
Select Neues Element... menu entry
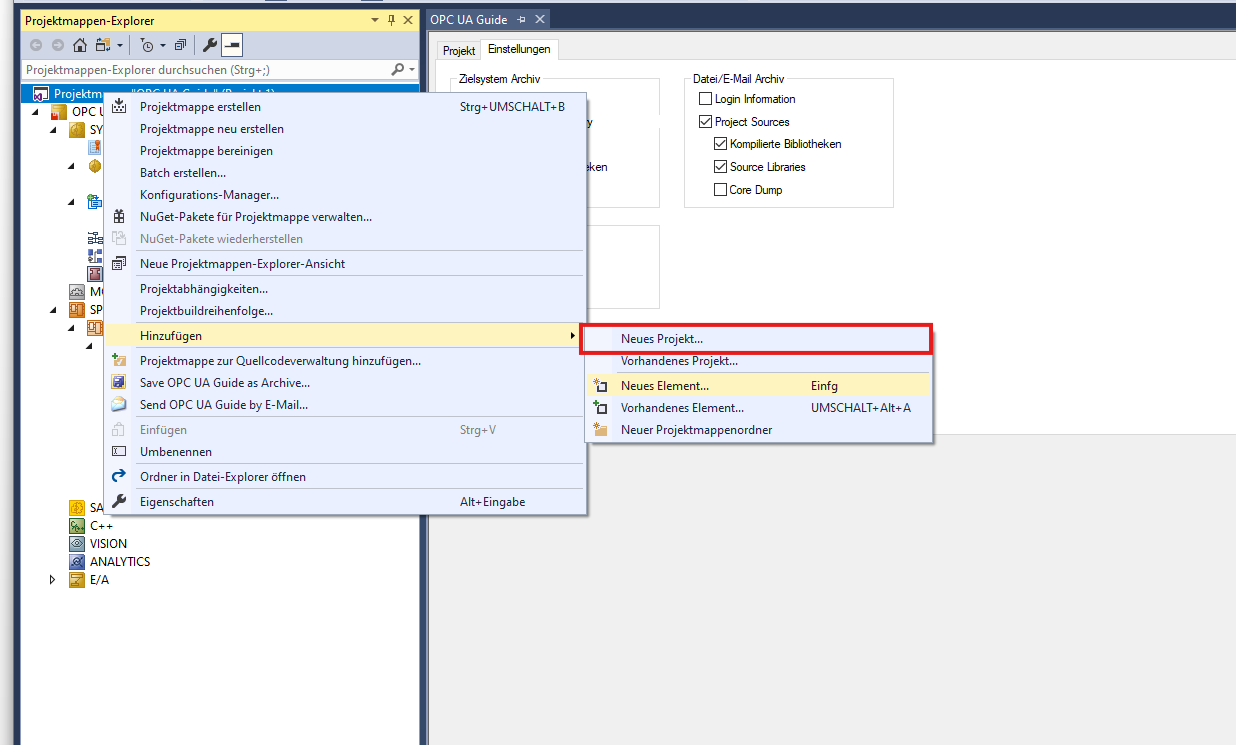tap(758, 386)
